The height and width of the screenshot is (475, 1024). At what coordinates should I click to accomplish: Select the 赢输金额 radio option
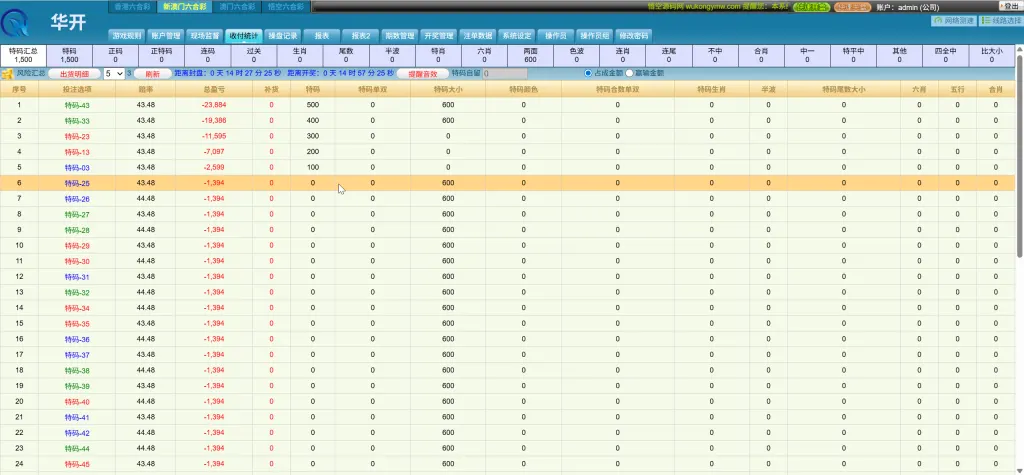click(x=630, y=73)
